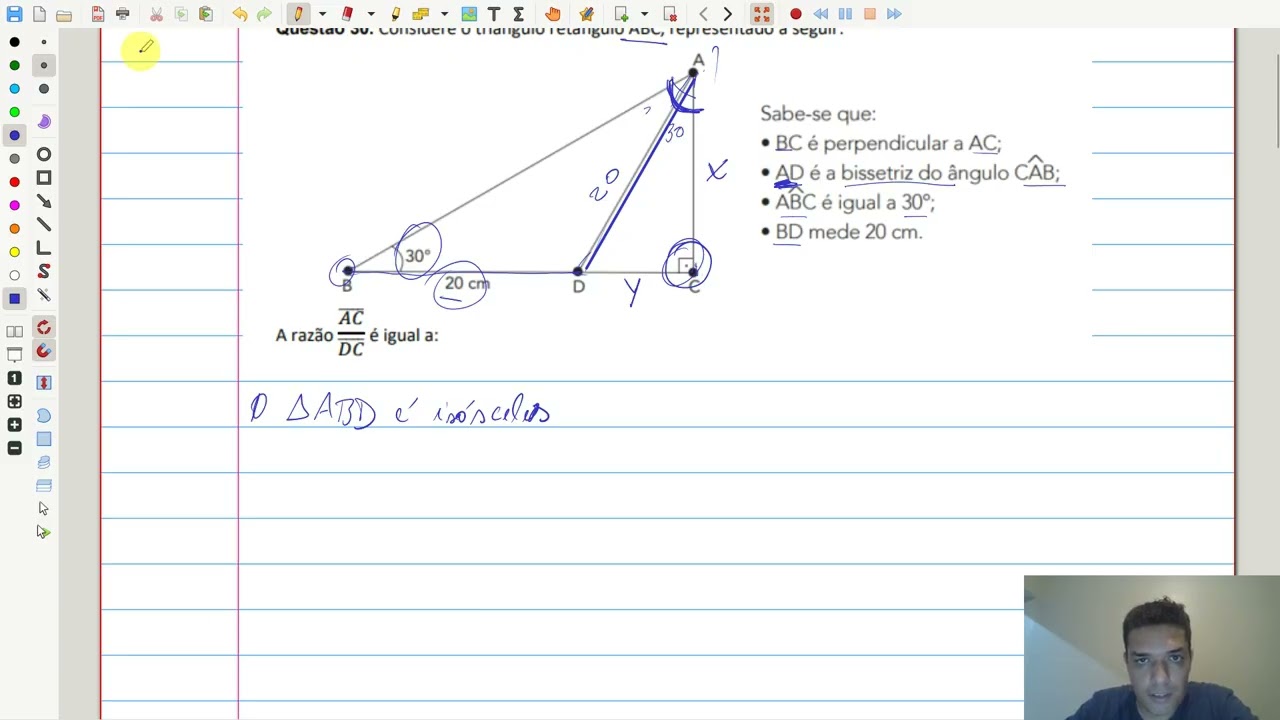Set the thinnest line thickness dot
This screenshot has width=1280, height=720.
pyautogui.click(x=43, y=42)
